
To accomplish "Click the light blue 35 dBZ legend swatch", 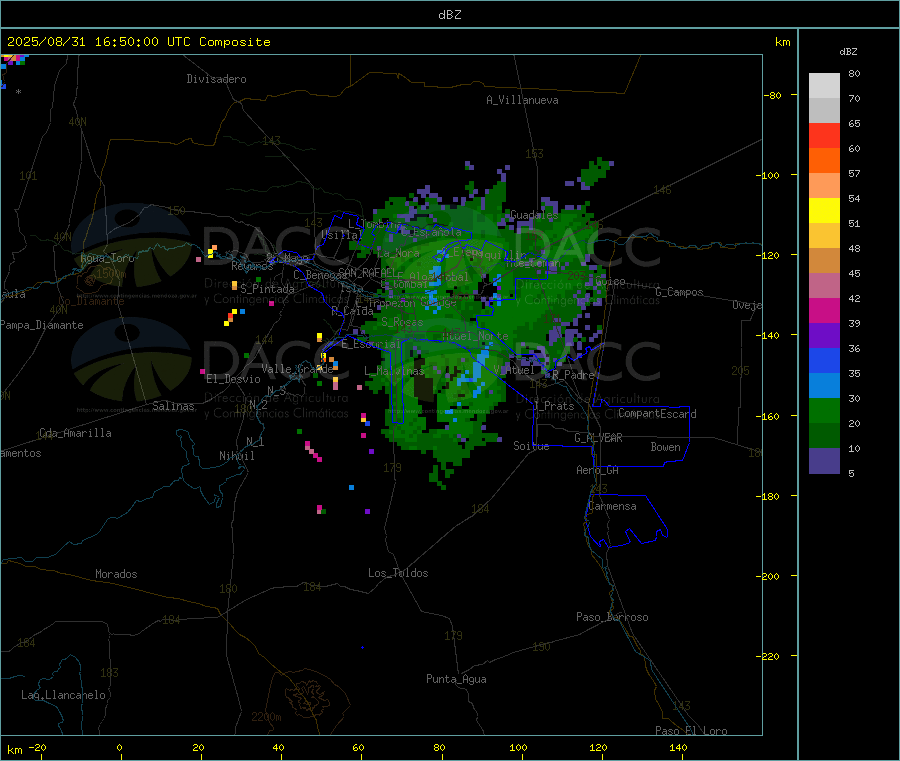I will (x=824, y=386).
